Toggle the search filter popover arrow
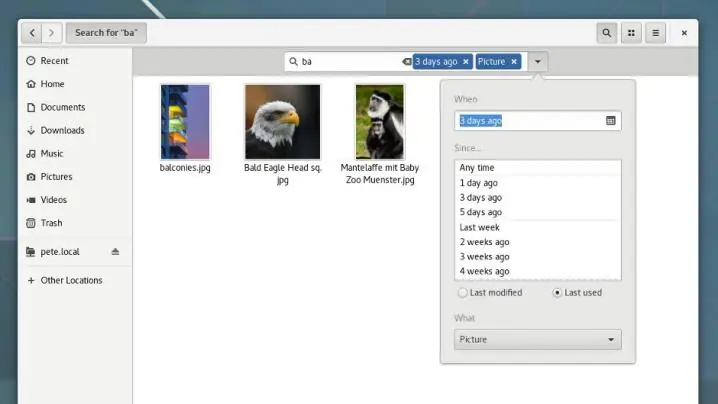 coord(538,61)
